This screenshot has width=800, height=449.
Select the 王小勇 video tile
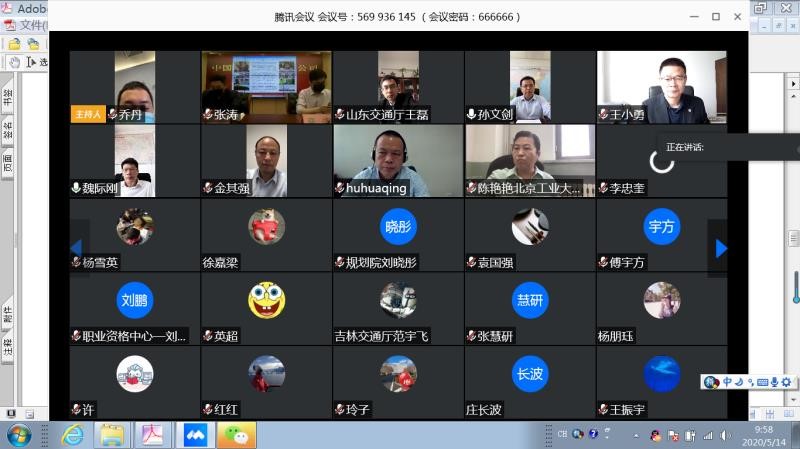point(661,86)
